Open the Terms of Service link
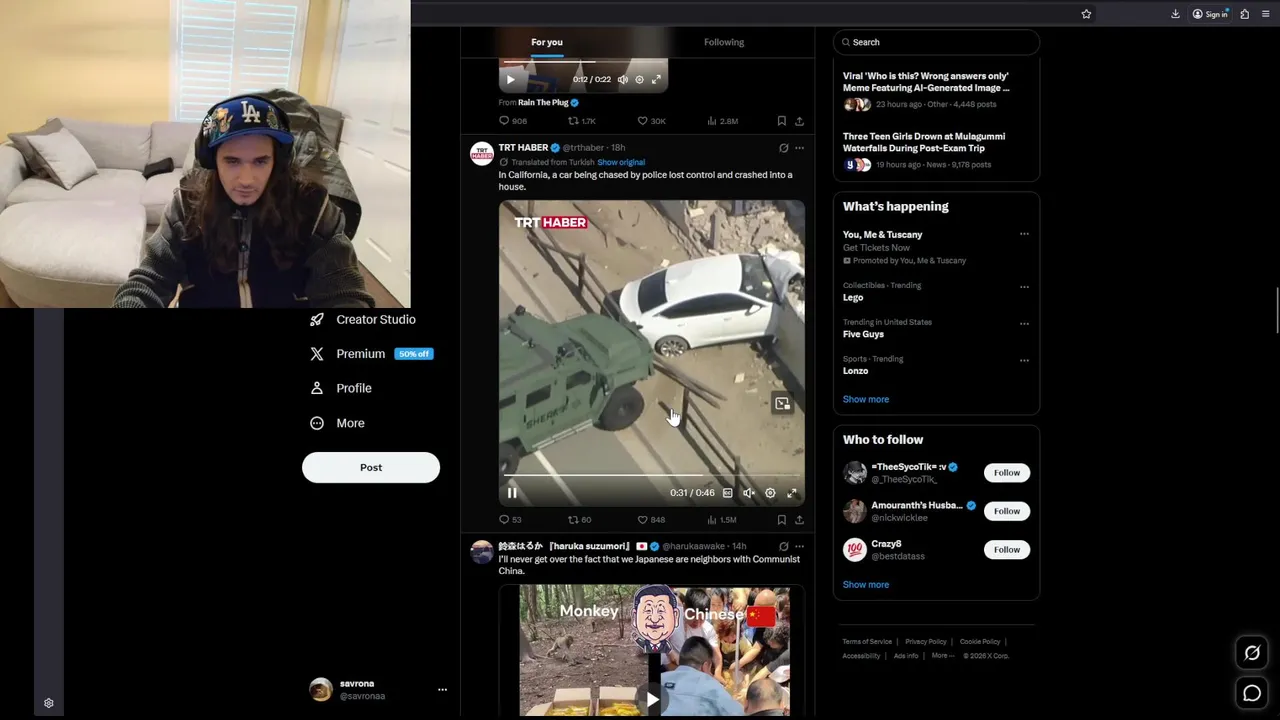Viewport: 1280px width, 720px height. pyautogui.click(x=867, y=642)
